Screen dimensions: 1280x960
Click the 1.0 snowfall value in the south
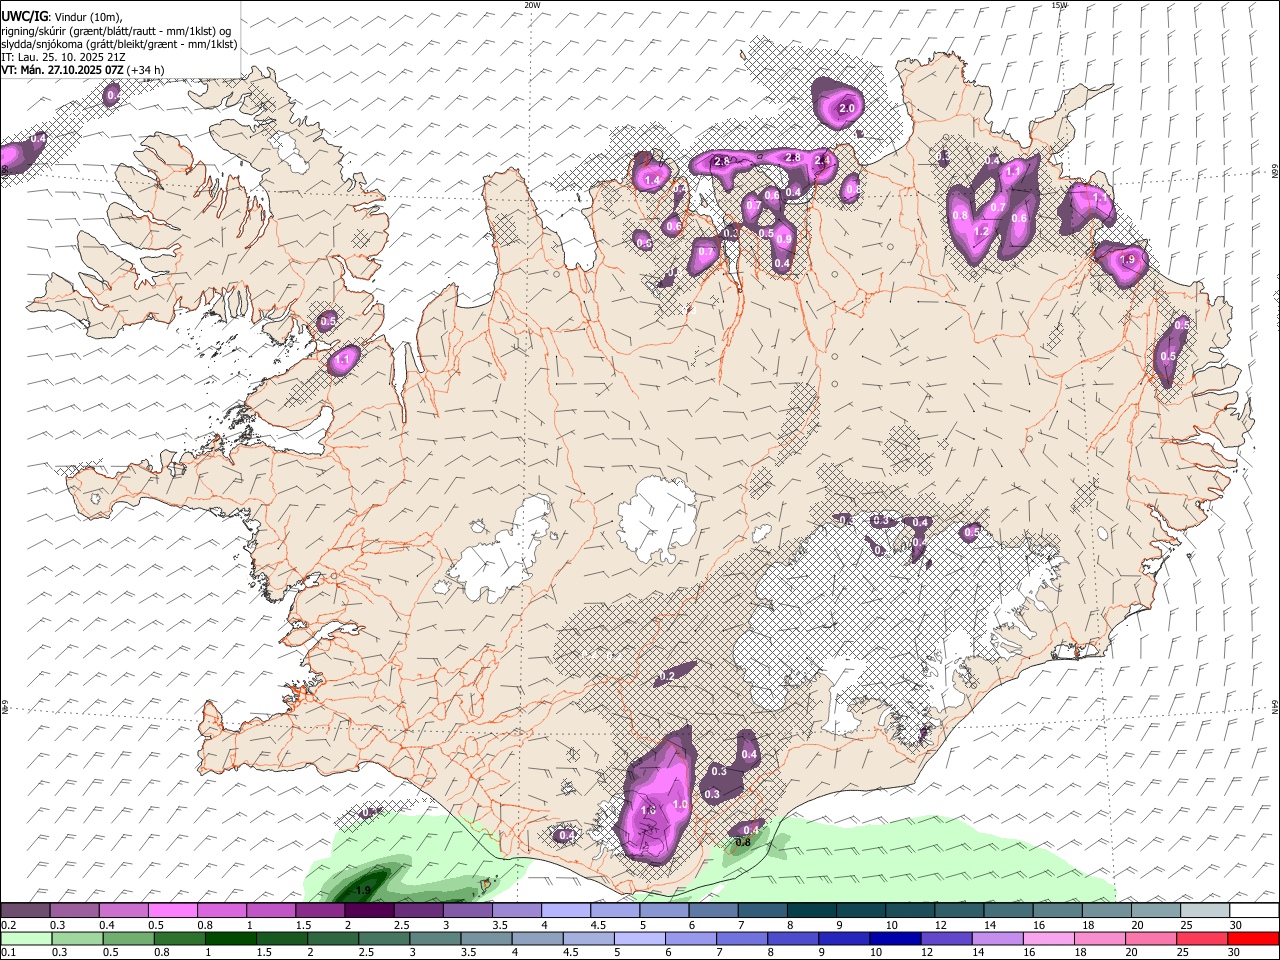[681, 804]
